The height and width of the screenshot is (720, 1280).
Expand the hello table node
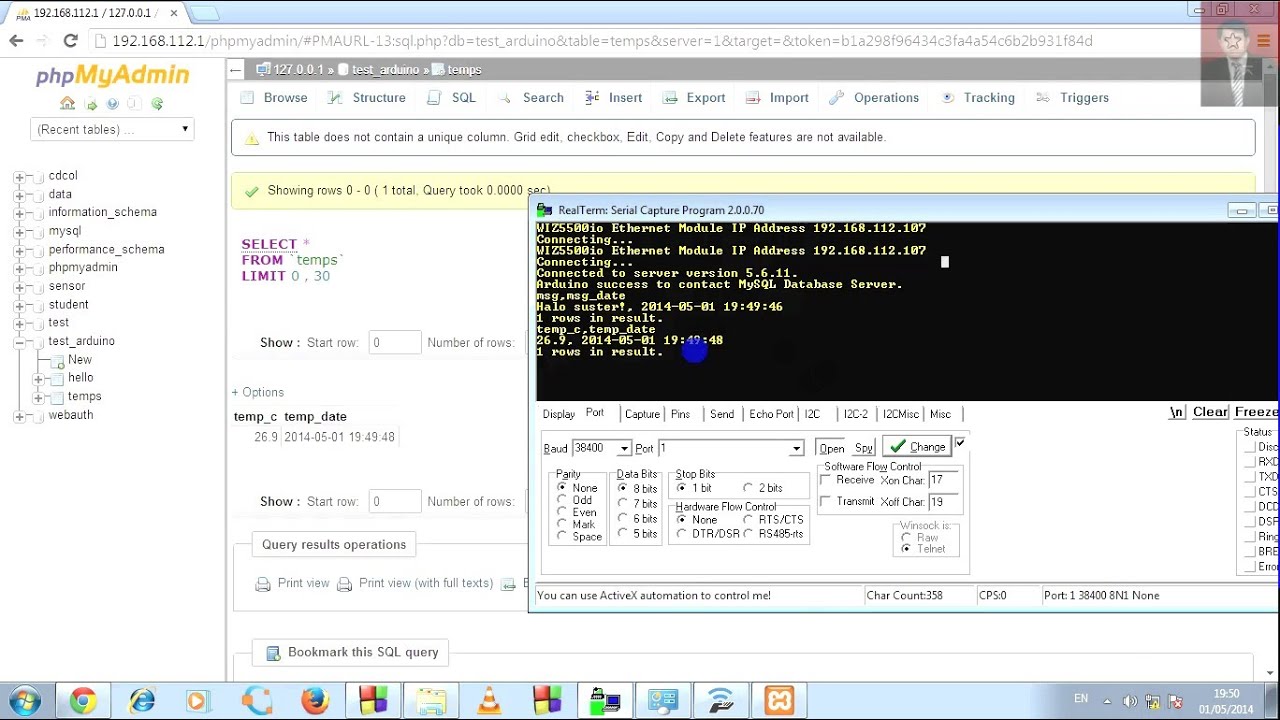[x=38, y=378]
